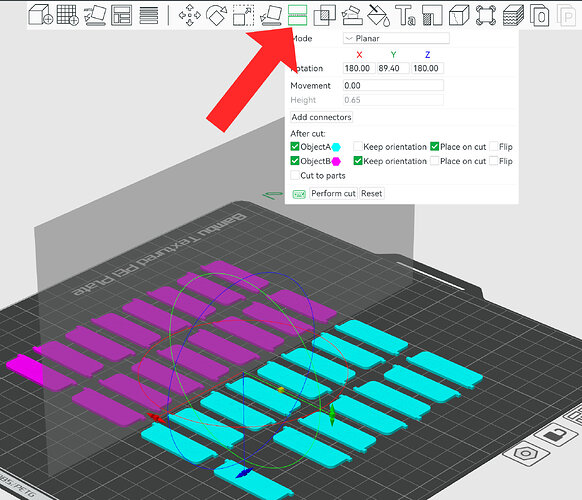Click the green keyboard shortcuts icon
This screenshot has height=500, width=582.
point(299,194)
